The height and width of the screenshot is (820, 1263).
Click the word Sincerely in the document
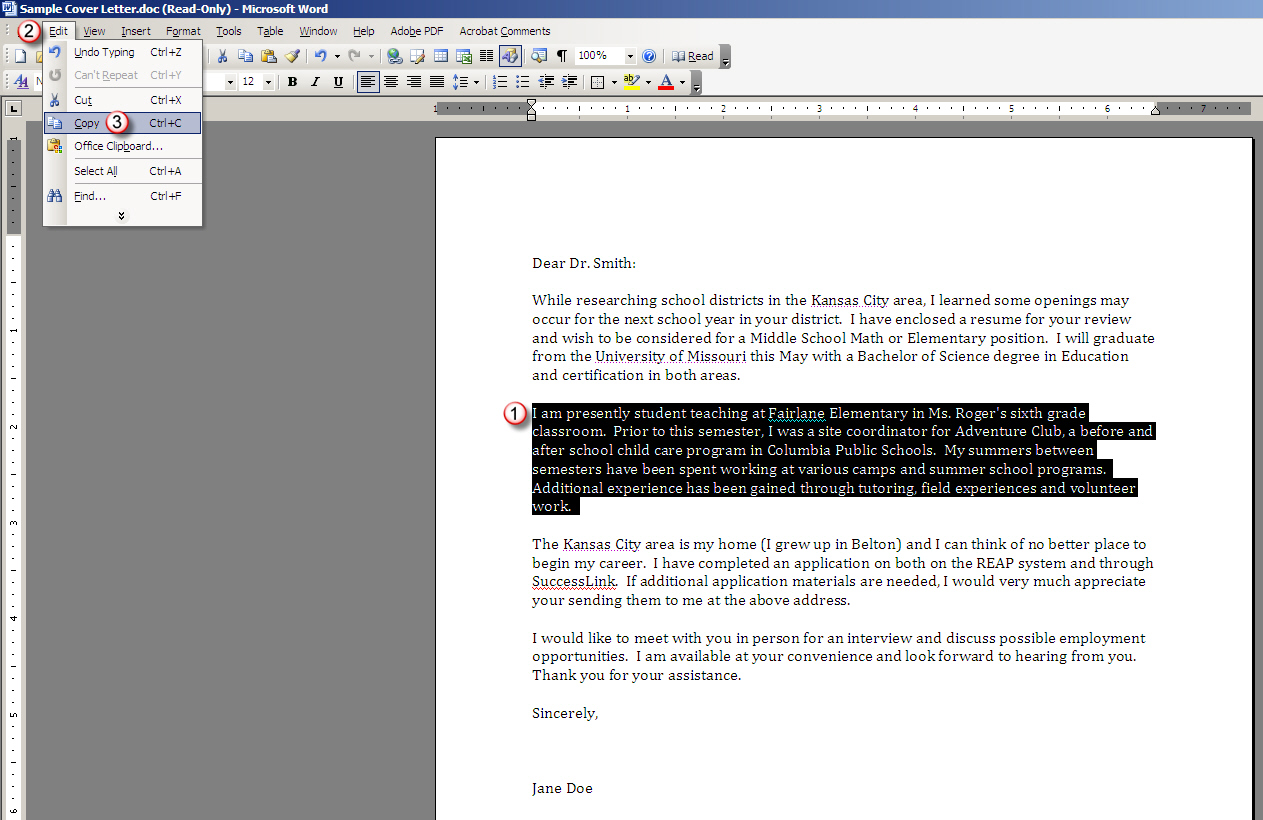pyautogui.click(x=564, y=713)
